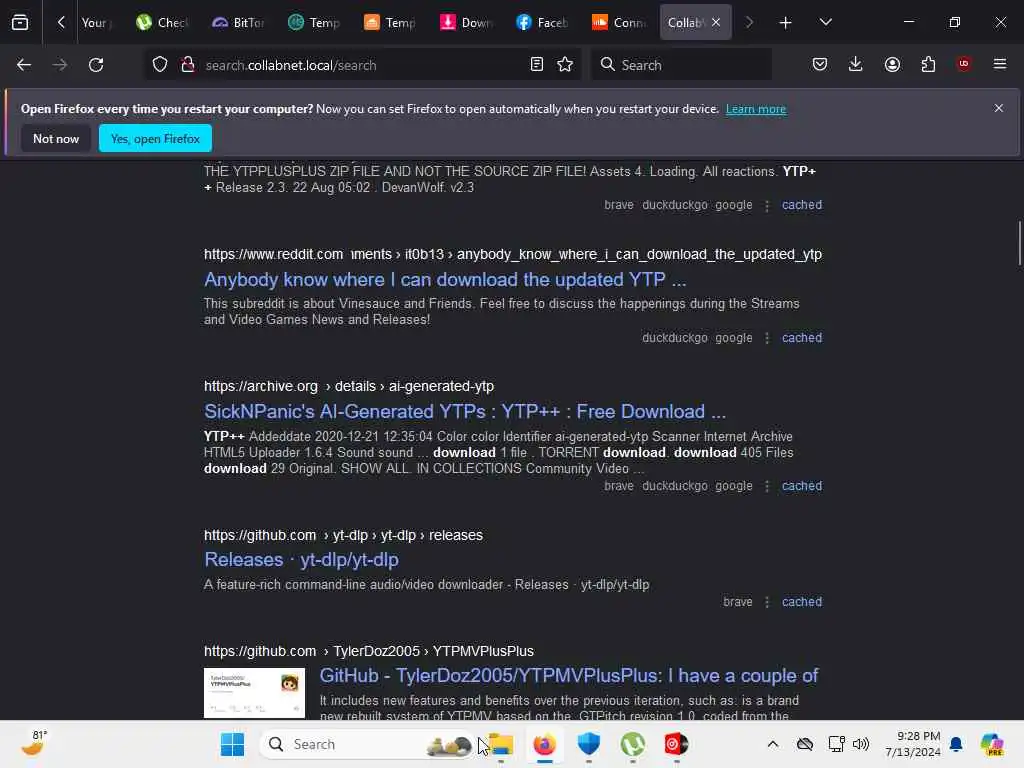Open the Copilot preview icon

click(992, 744)
